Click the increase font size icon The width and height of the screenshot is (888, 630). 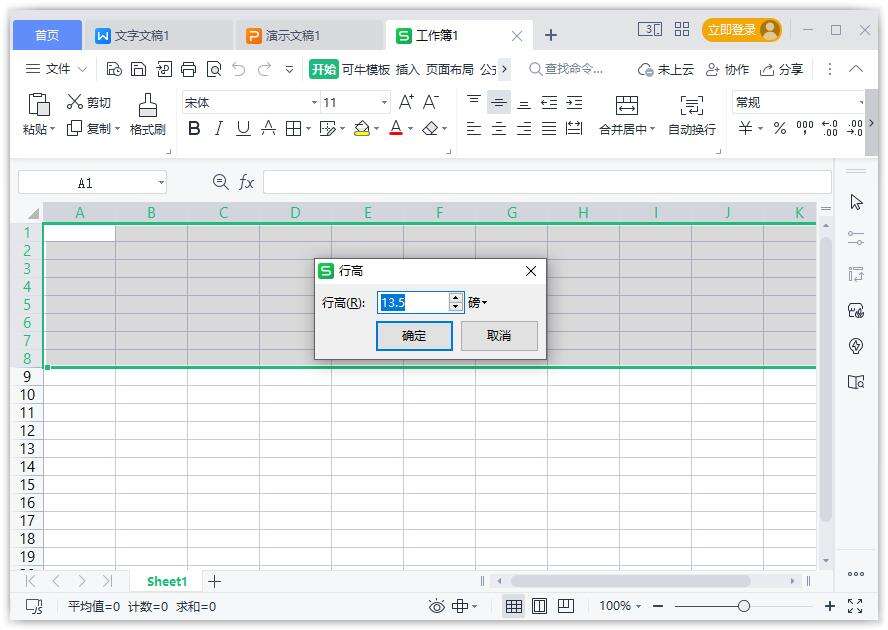(406, 102)
